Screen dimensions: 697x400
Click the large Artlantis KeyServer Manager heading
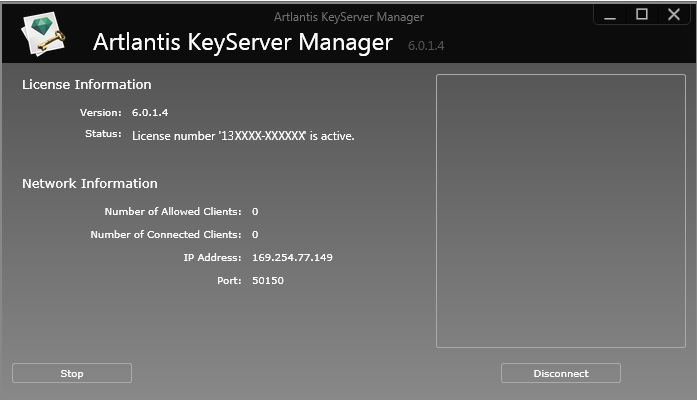(243, 43)
